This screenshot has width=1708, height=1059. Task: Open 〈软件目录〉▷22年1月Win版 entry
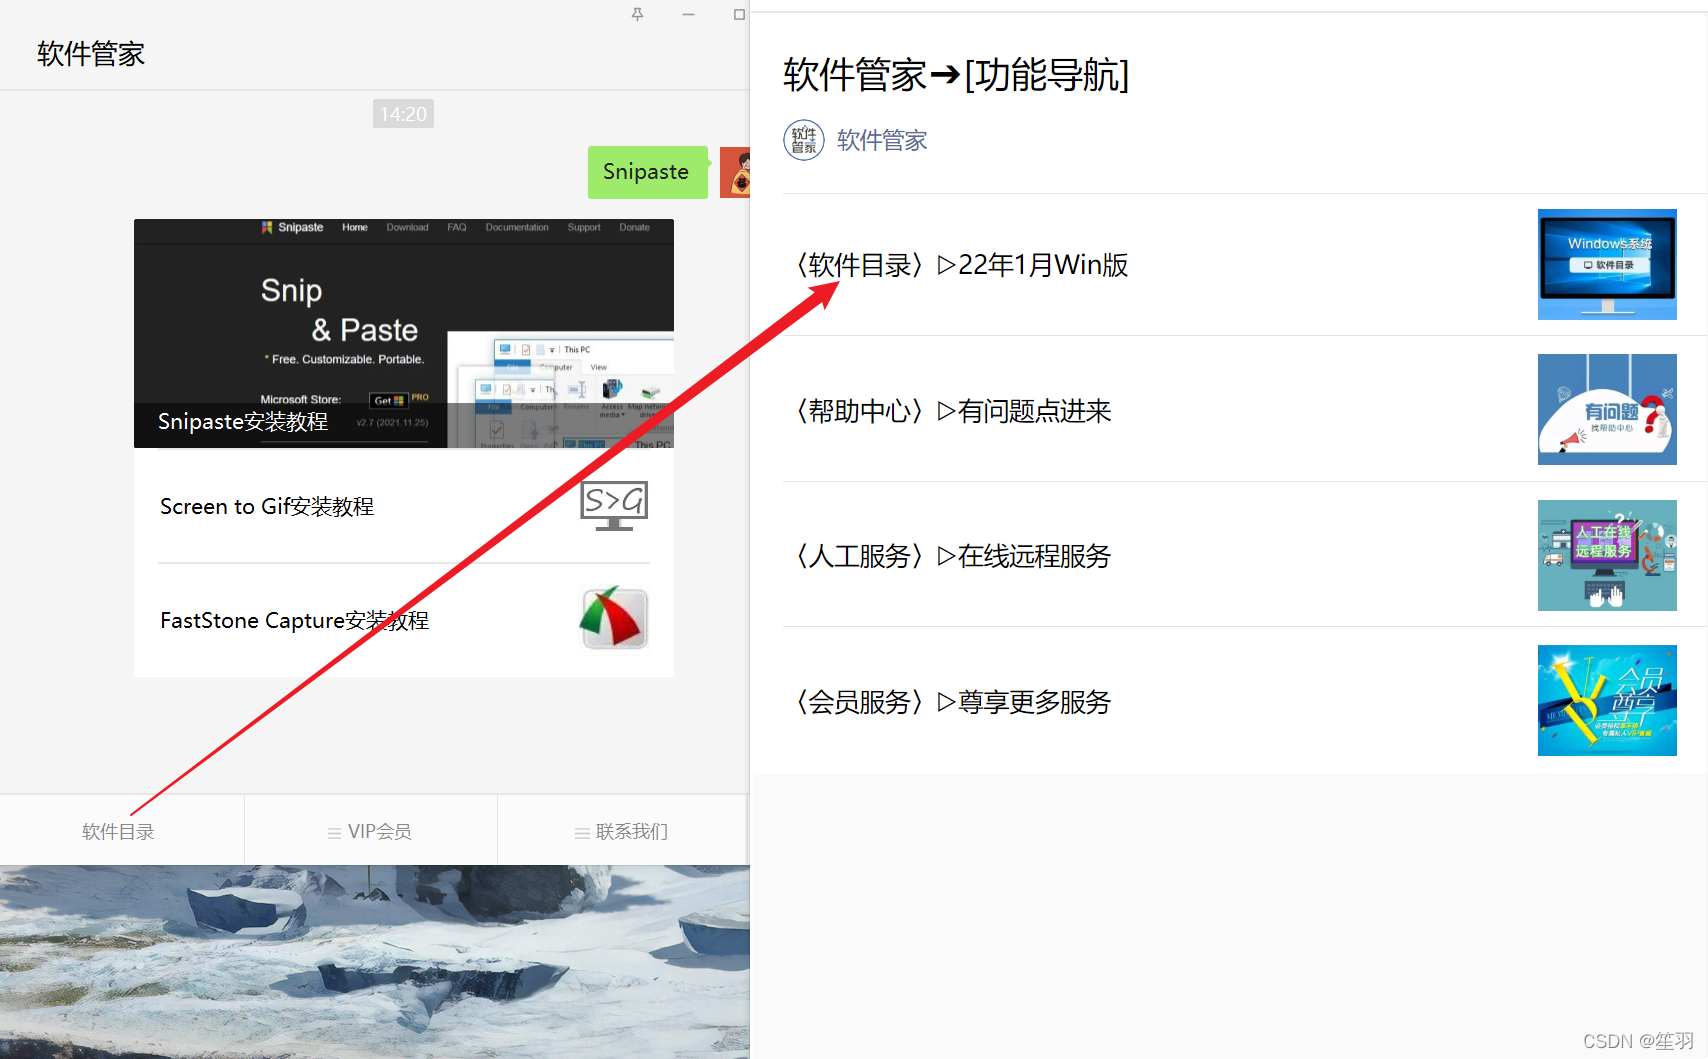click(x=1245, y=265)
